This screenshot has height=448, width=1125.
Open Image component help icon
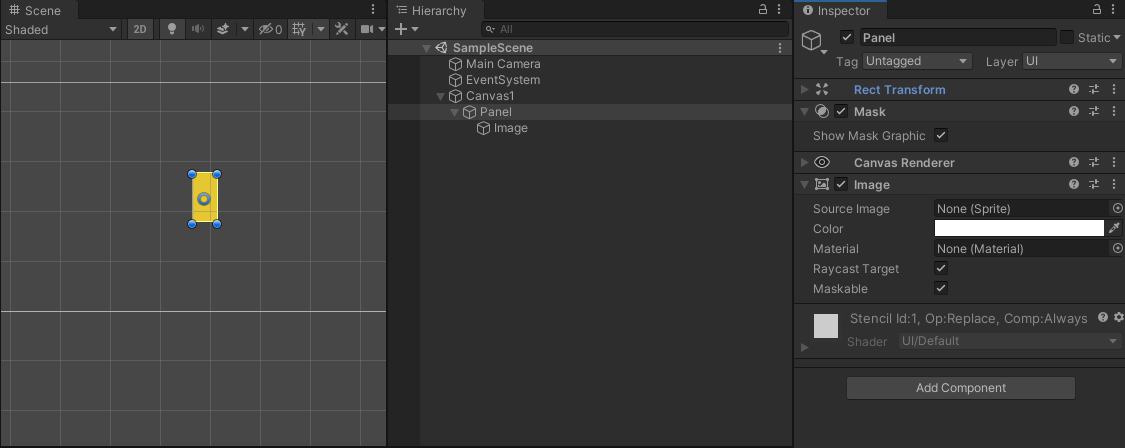click(1073, 185)
